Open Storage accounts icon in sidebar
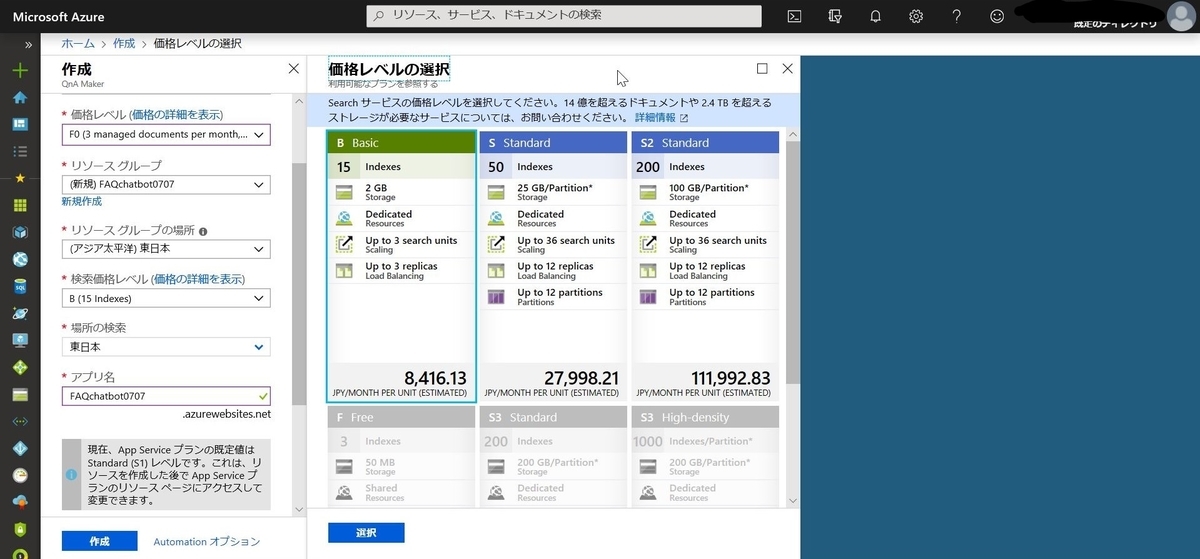The height and width of the screenshot is (559, 1200). click(x=19, y=394)
